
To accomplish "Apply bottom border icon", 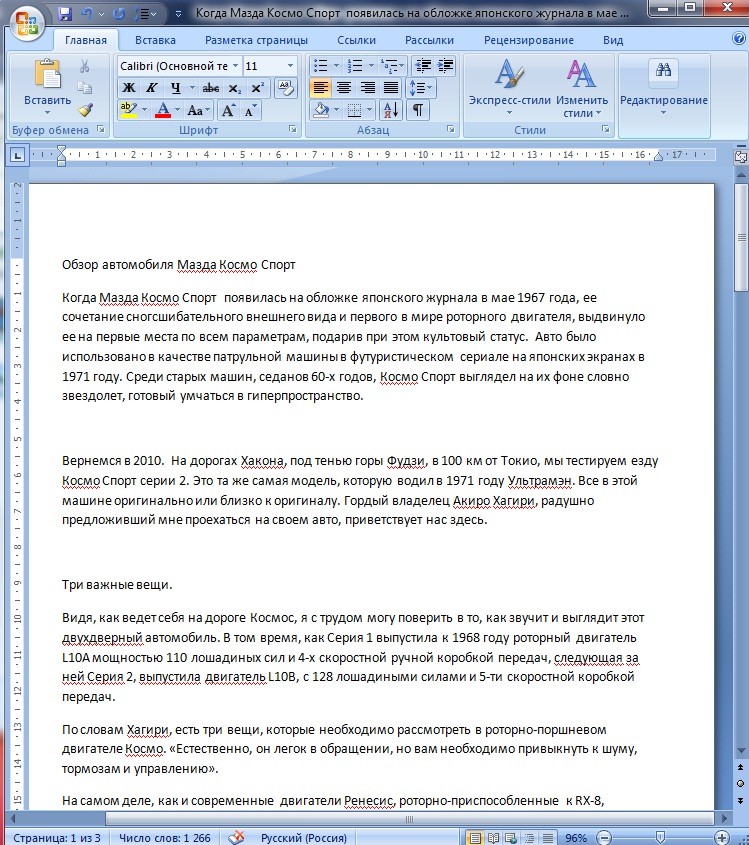I will tap(354, 110).
